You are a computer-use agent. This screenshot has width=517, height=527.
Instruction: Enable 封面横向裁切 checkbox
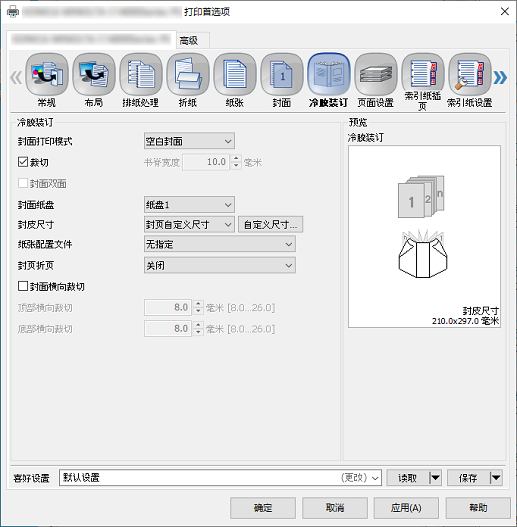[x=23, y=286]
